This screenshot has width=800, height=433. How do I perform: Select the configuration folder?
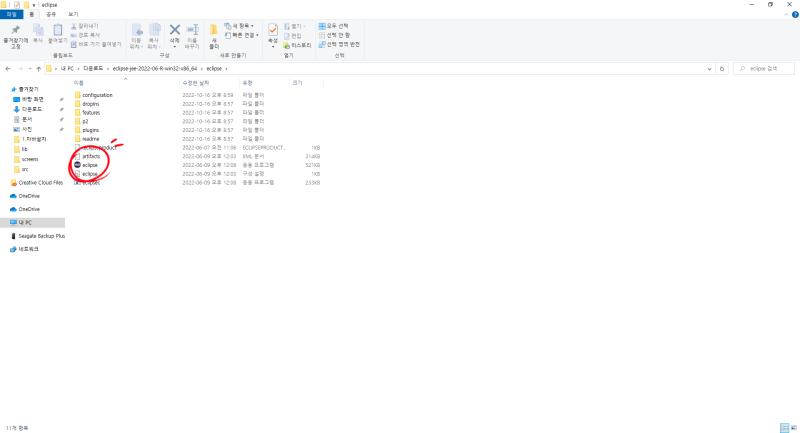click(x=97, y=95)
